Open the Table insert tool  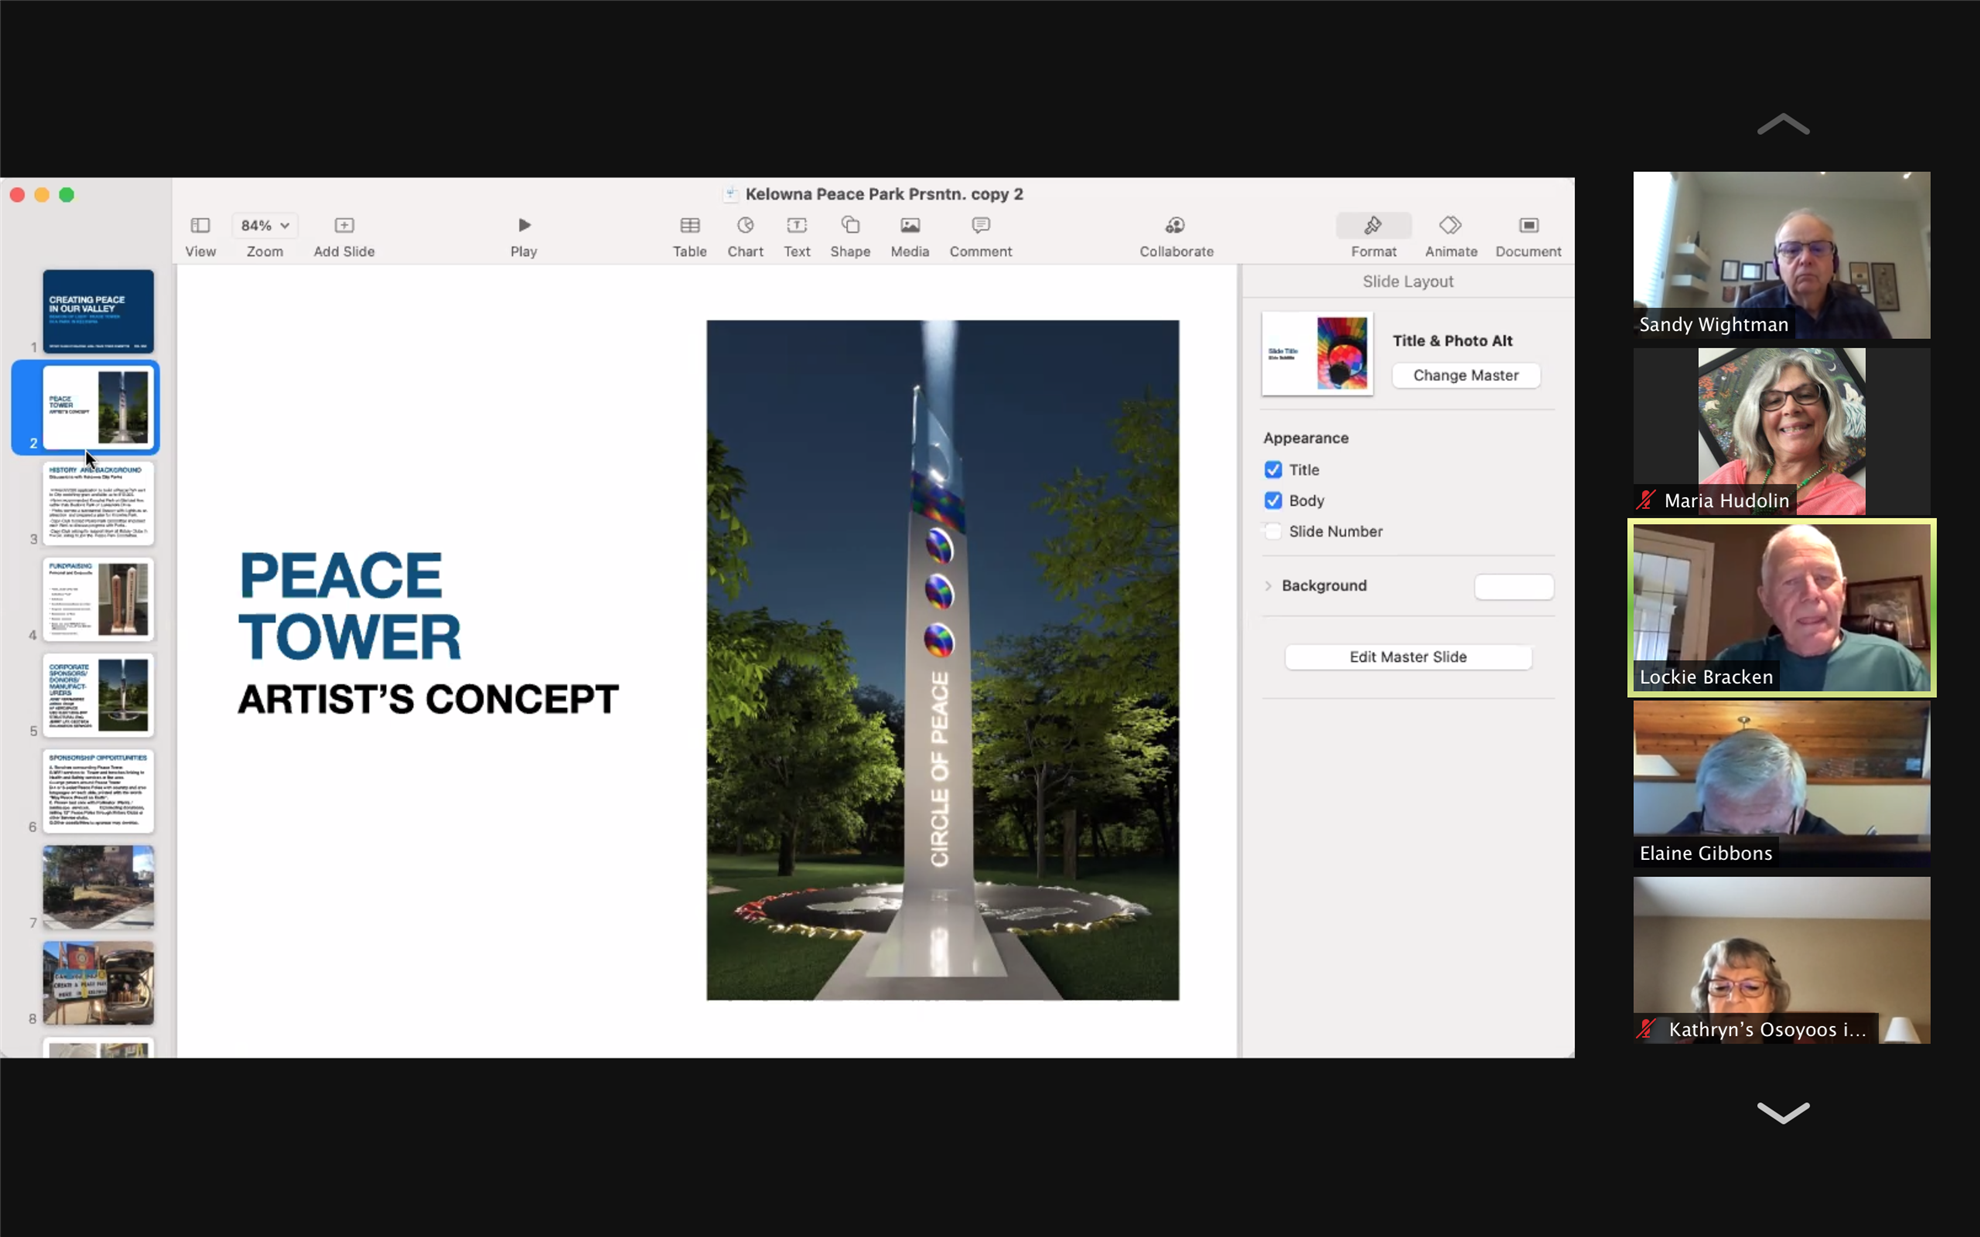(689, 225)
